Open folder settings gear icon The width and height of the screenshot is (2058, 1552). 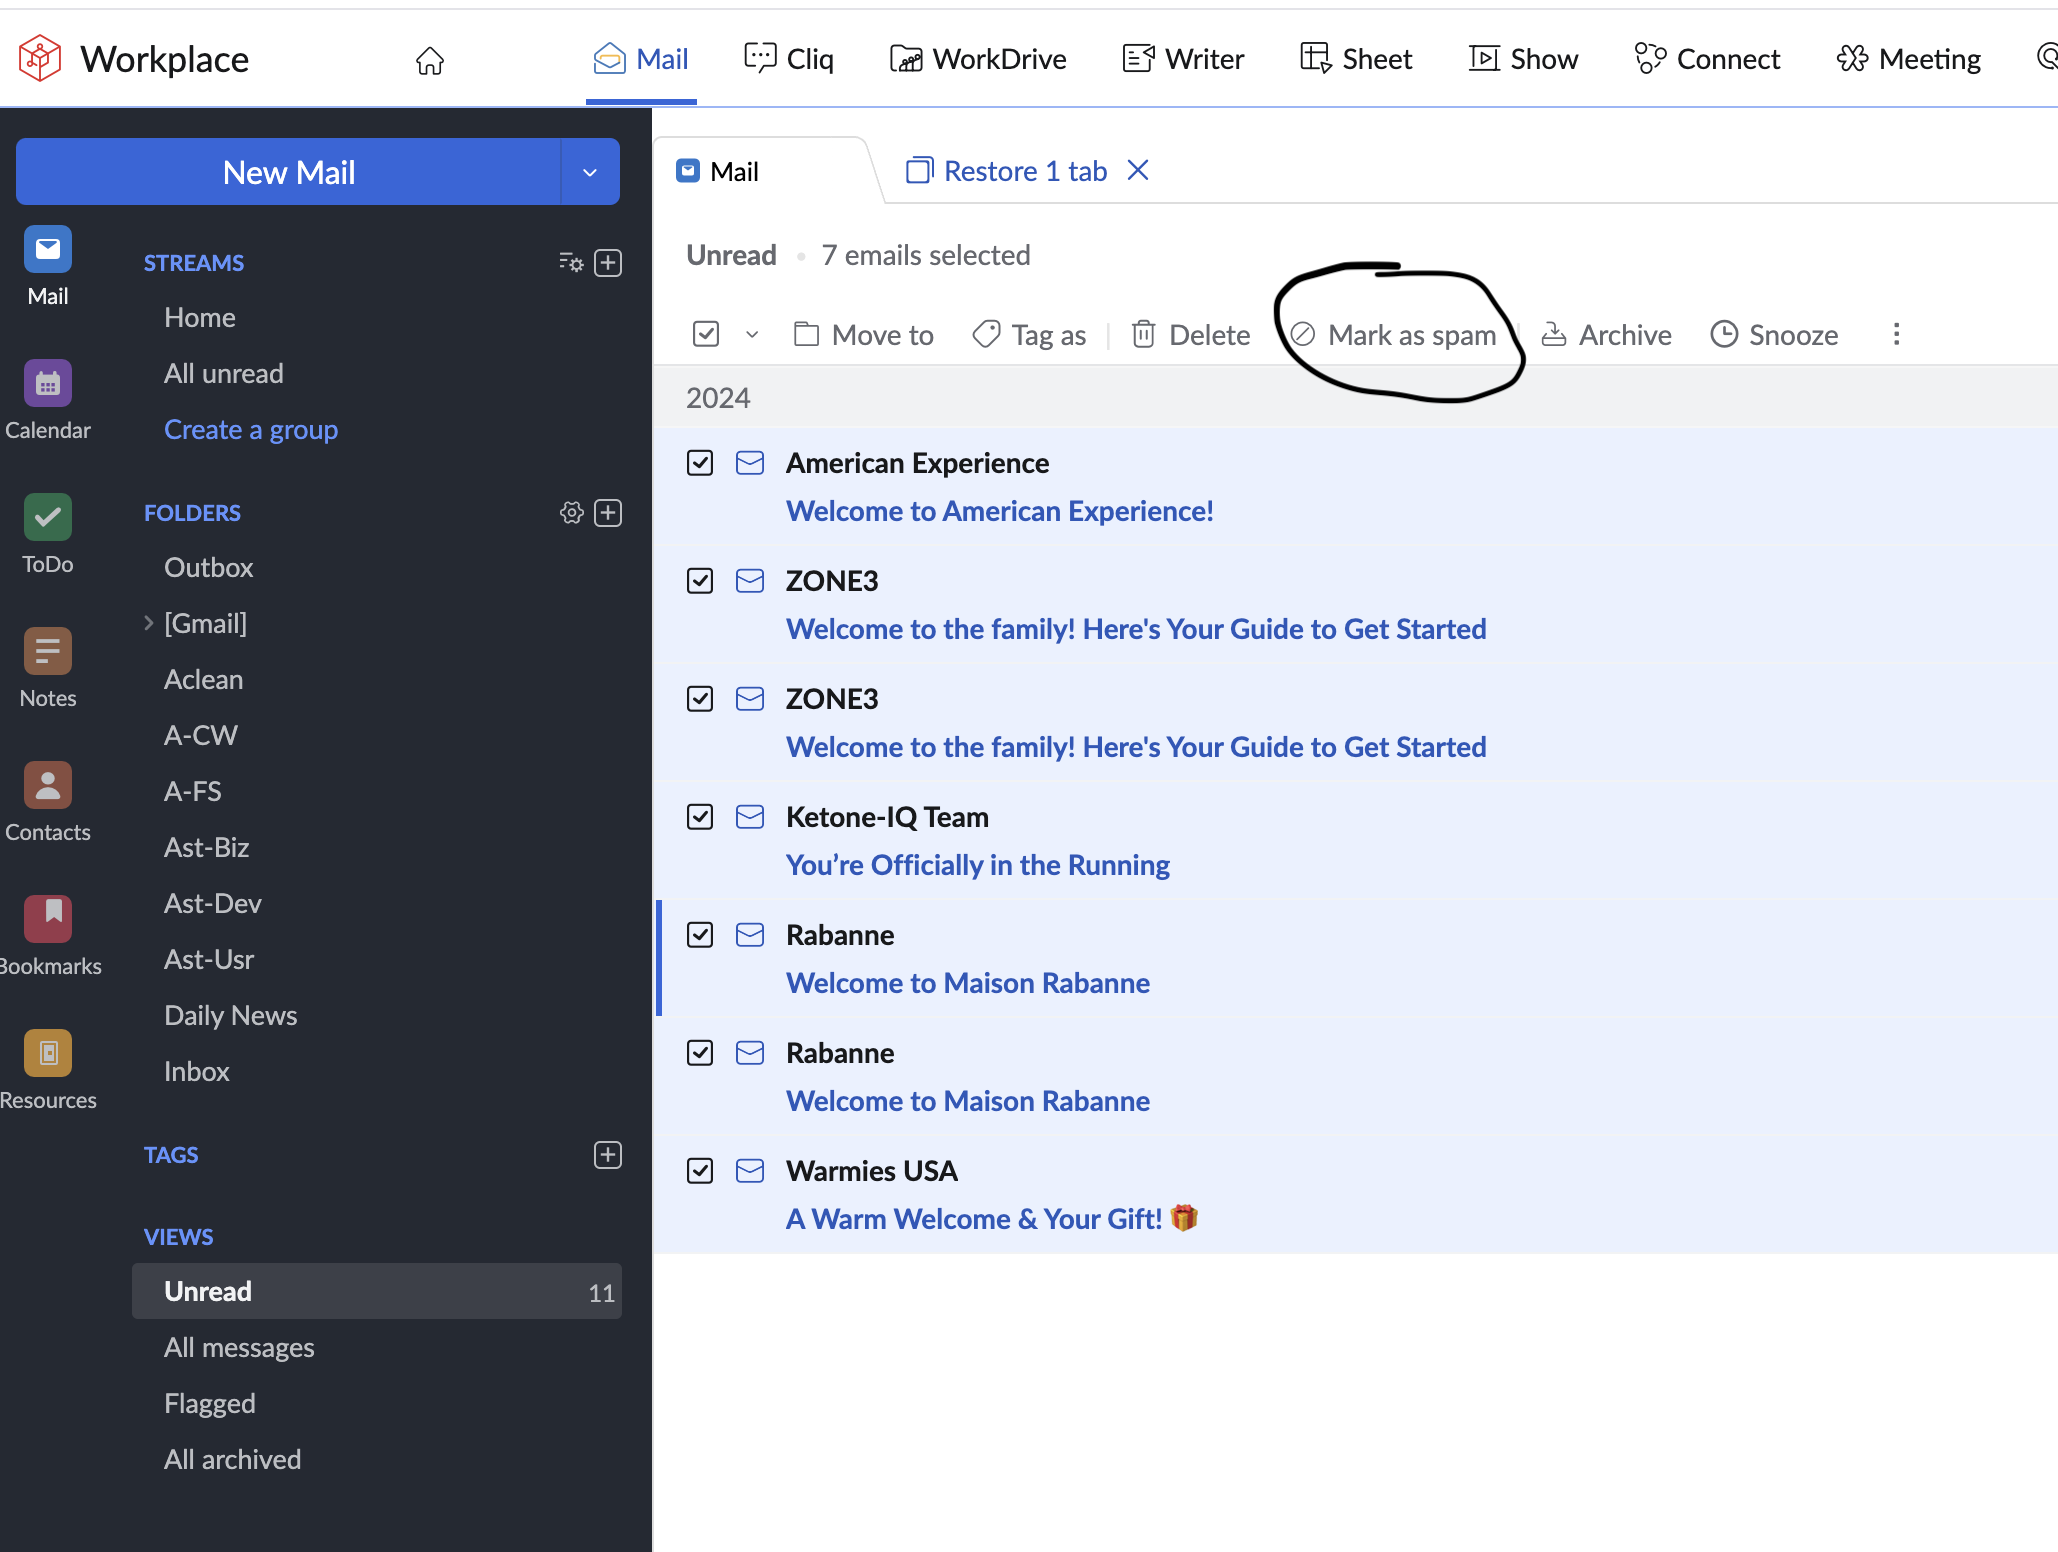tap(571, 513)
